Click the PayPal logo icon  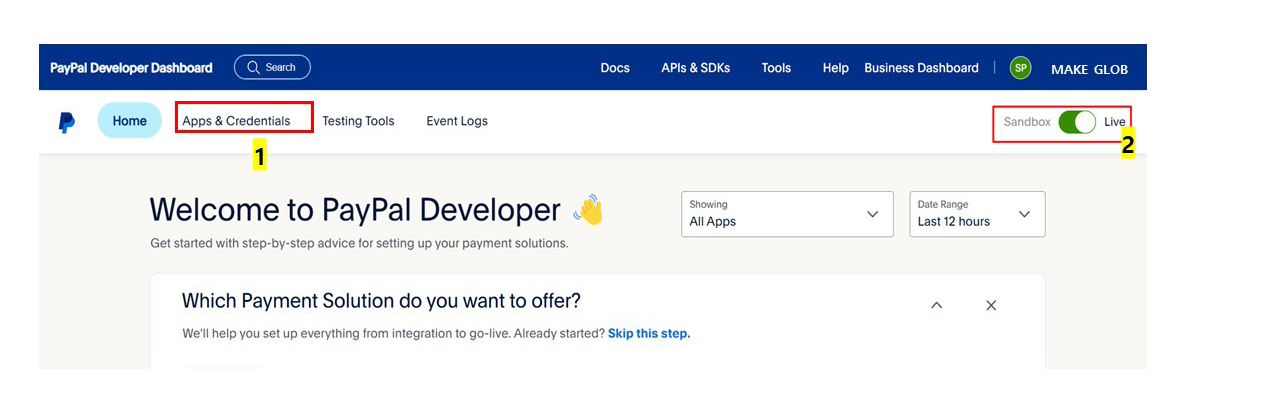click(x=67, y=122)
